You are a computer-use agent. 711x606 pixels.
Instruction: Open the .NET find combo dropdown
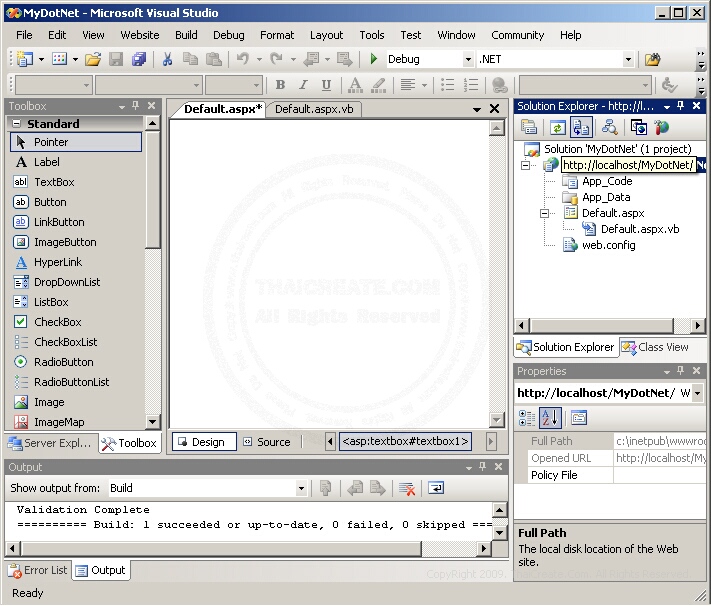628,59
